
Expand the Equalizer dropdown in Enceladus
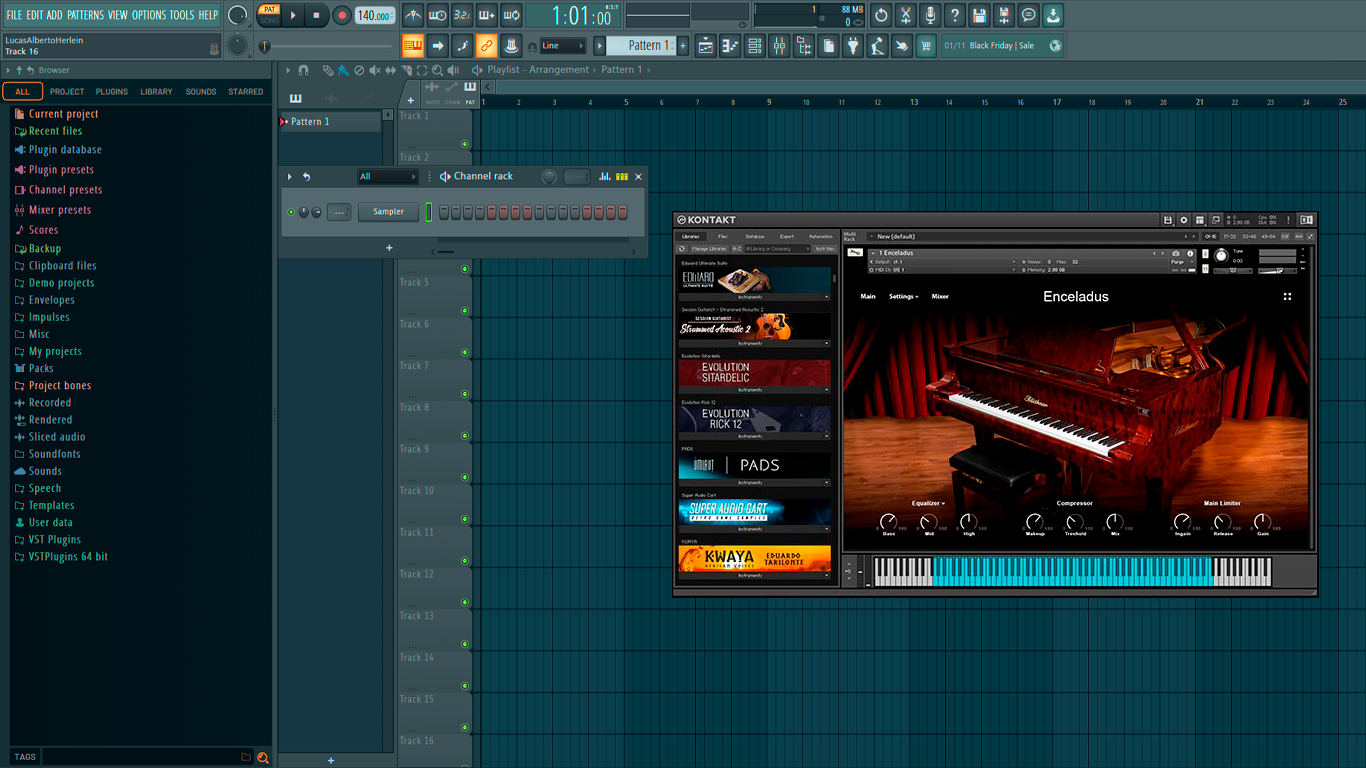928,503
